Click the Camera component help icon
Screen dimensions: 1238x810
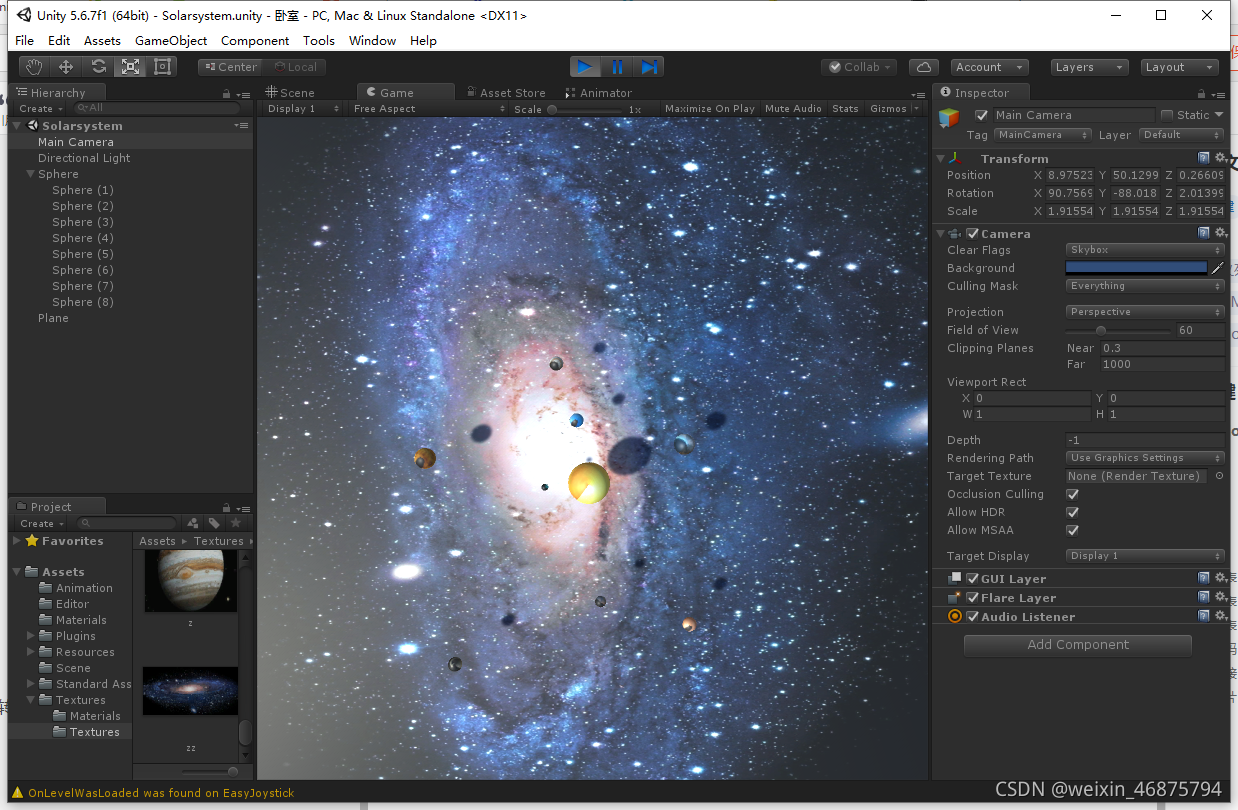click(x=1204, y=233)
